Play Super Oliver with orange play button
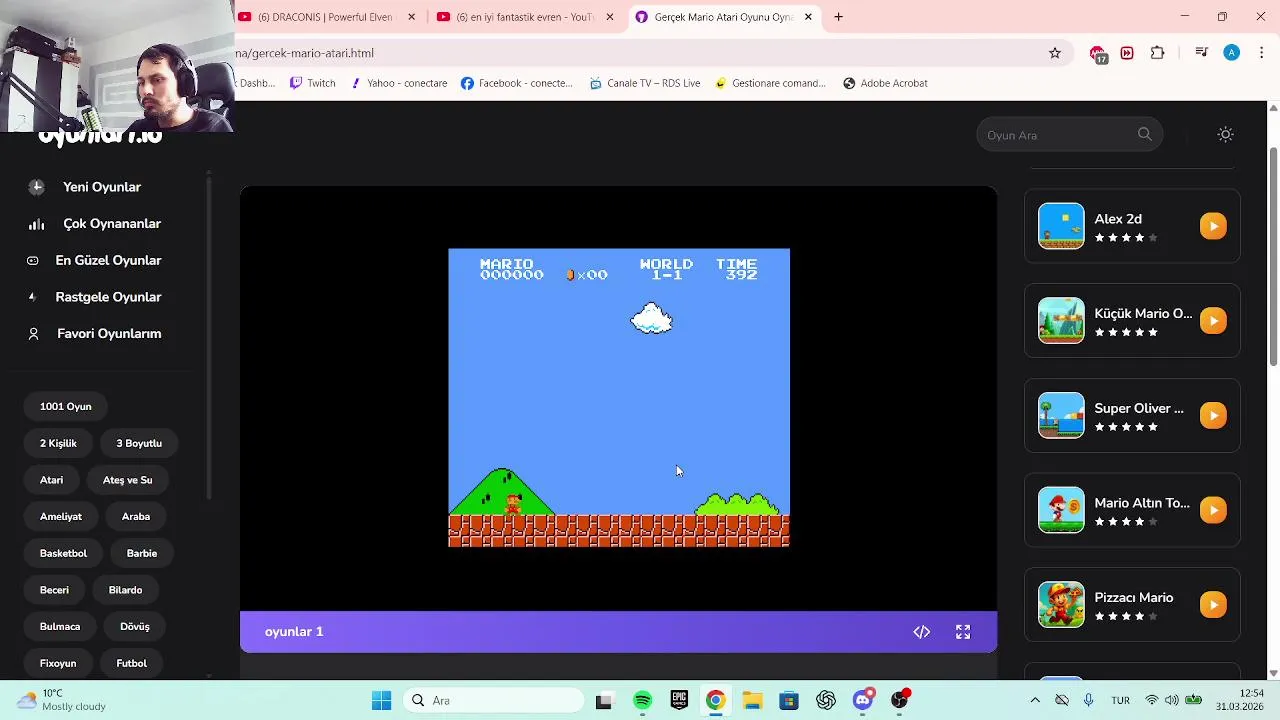1280x720 pixels. click(x=1213, y=415)
